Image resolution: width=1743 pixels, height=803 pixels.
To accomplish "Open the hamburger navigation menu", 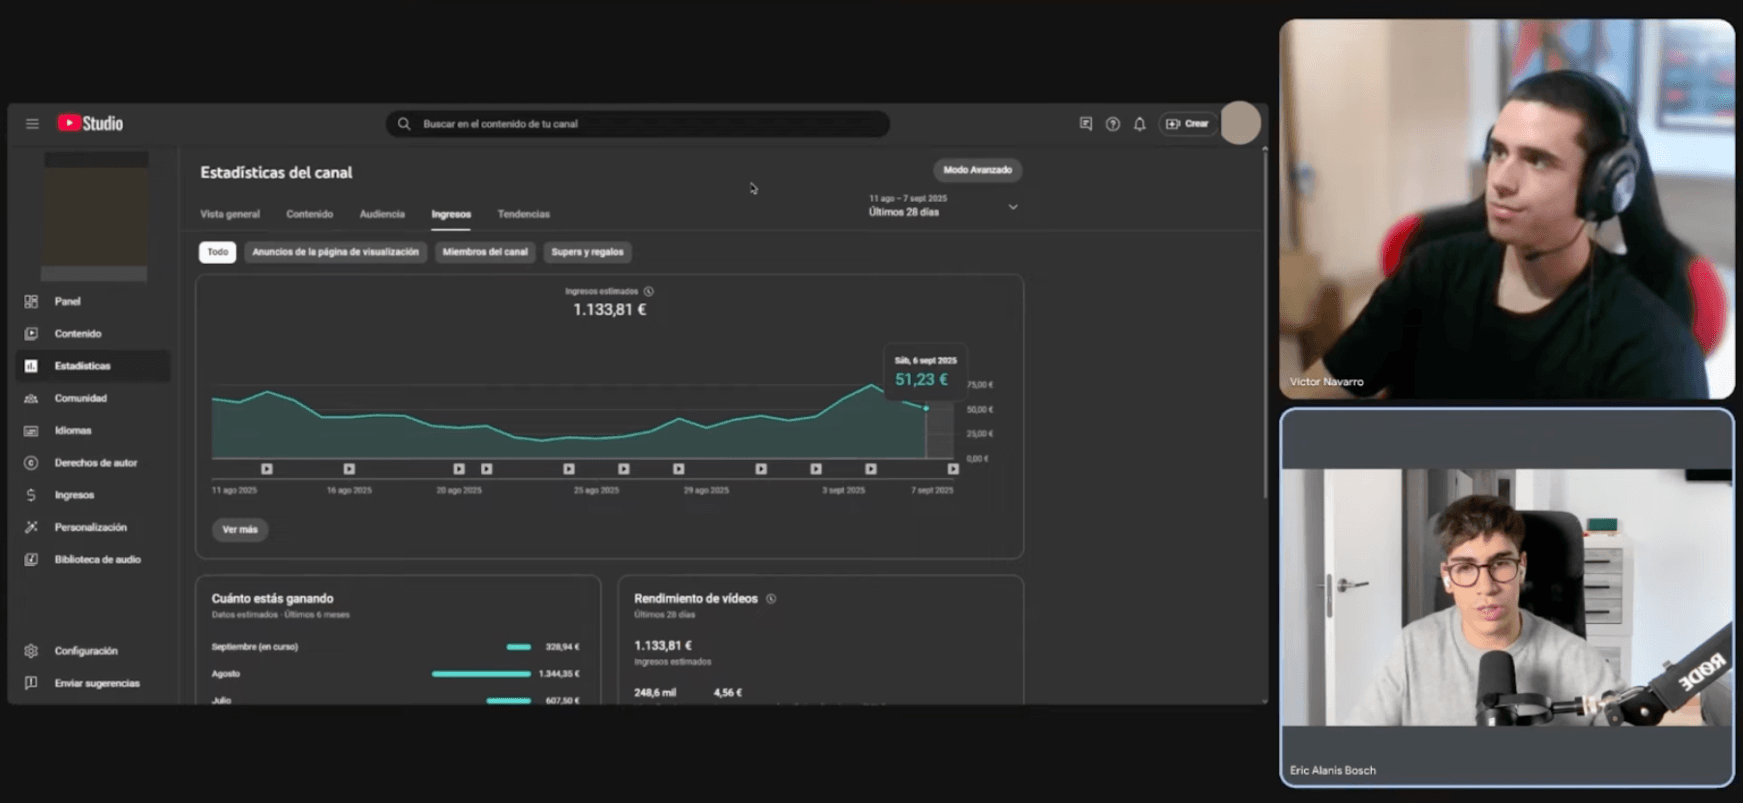I will tap(32, 124).
